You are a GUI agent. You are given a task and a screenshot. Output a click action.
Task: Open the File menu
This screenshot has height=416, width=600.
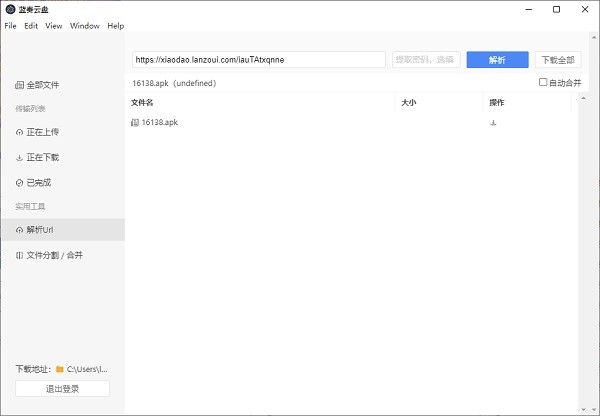(10, 26)
